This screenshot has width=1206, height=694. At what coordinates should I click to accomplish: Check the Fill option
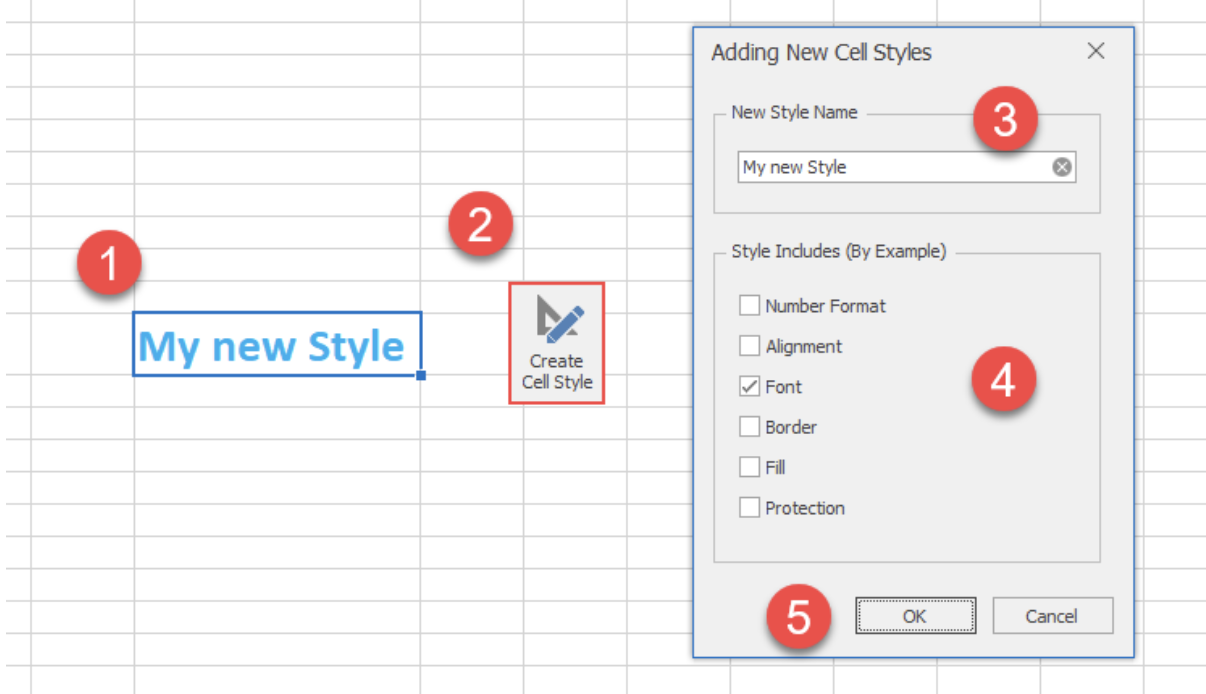[749, 467]
